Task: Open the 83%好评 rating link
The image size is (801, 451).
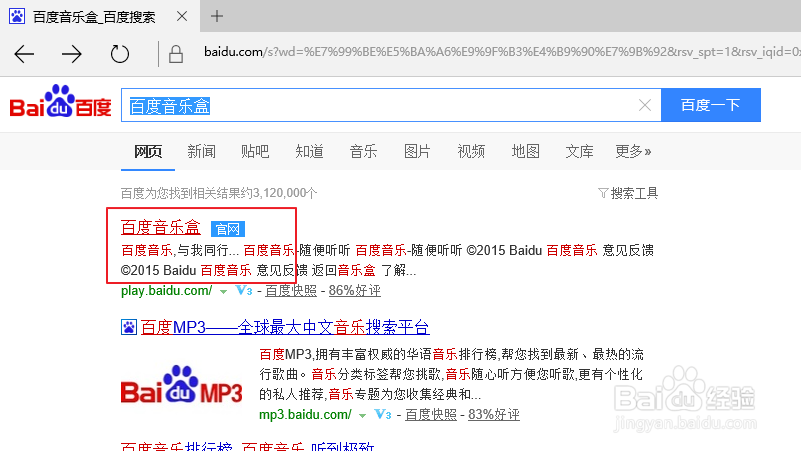Action: [494, 414]
